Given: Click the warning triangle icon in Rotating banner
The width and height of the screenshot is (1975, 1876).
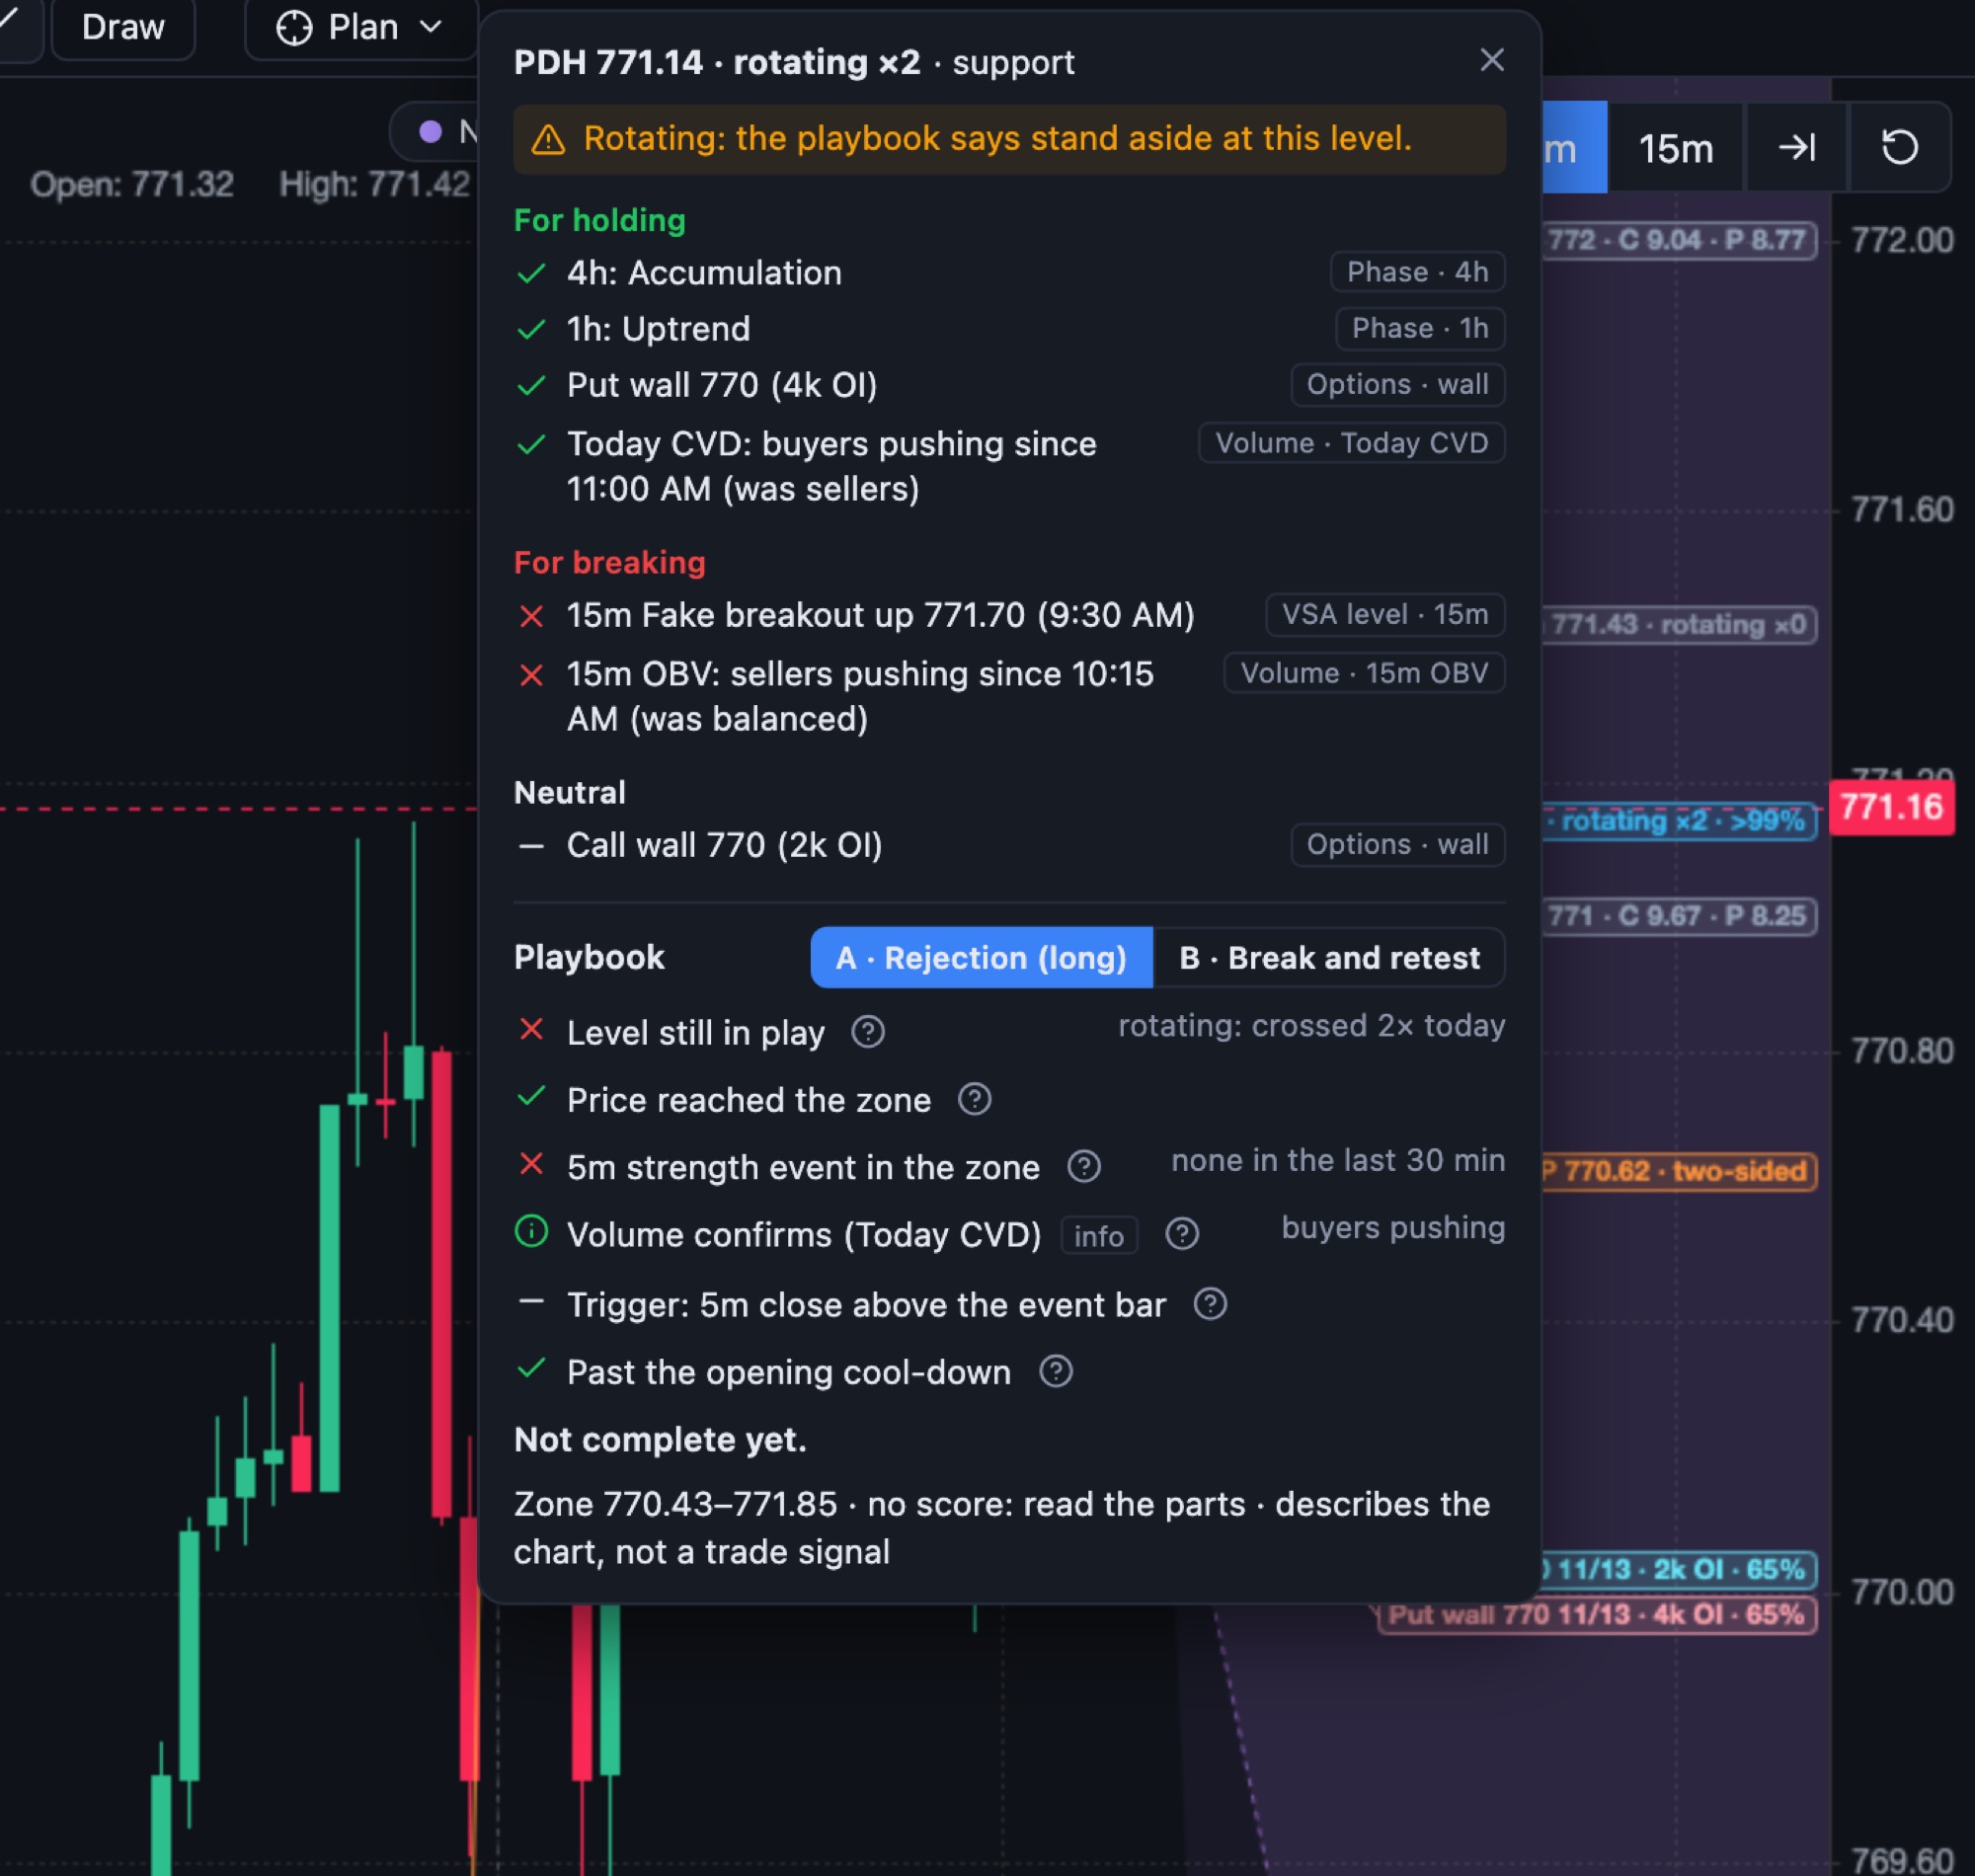Looking at the screenshot, I should coord(548,140).
